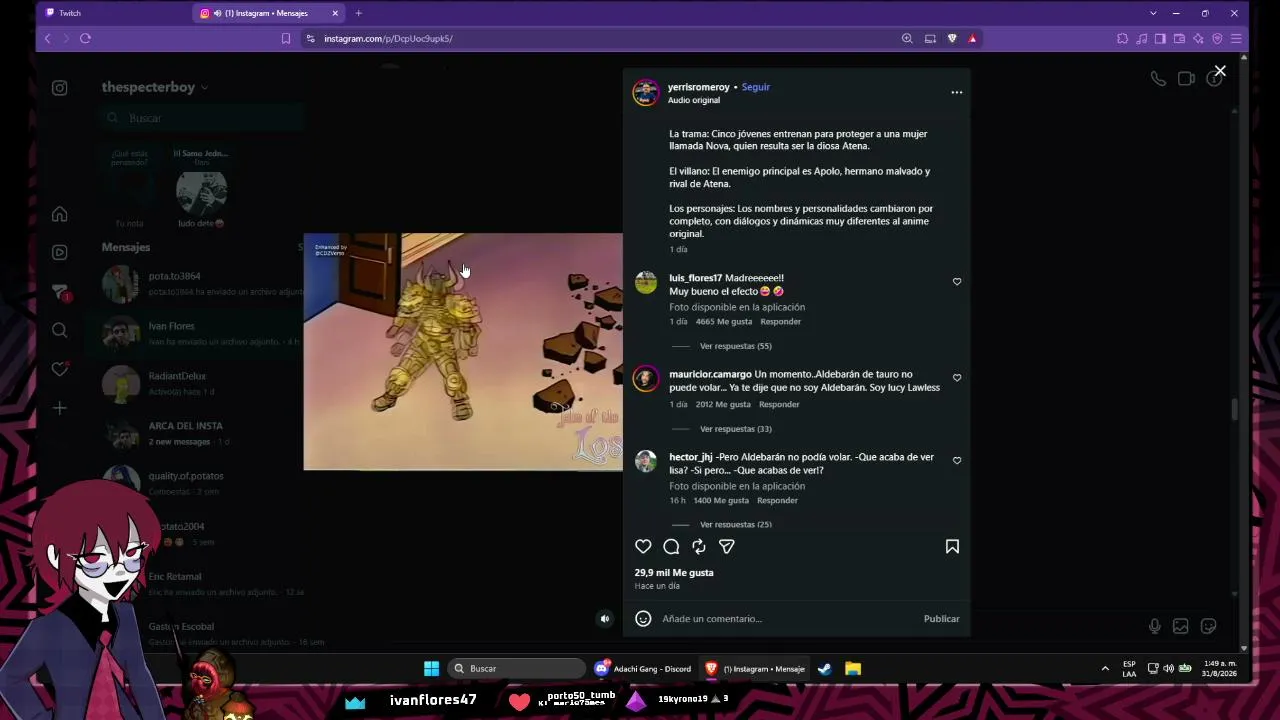The height and width of the screenshot is (720, 1280).
Task: Attach photo using image icon in chat
Action: click(x=1181, y=626)
